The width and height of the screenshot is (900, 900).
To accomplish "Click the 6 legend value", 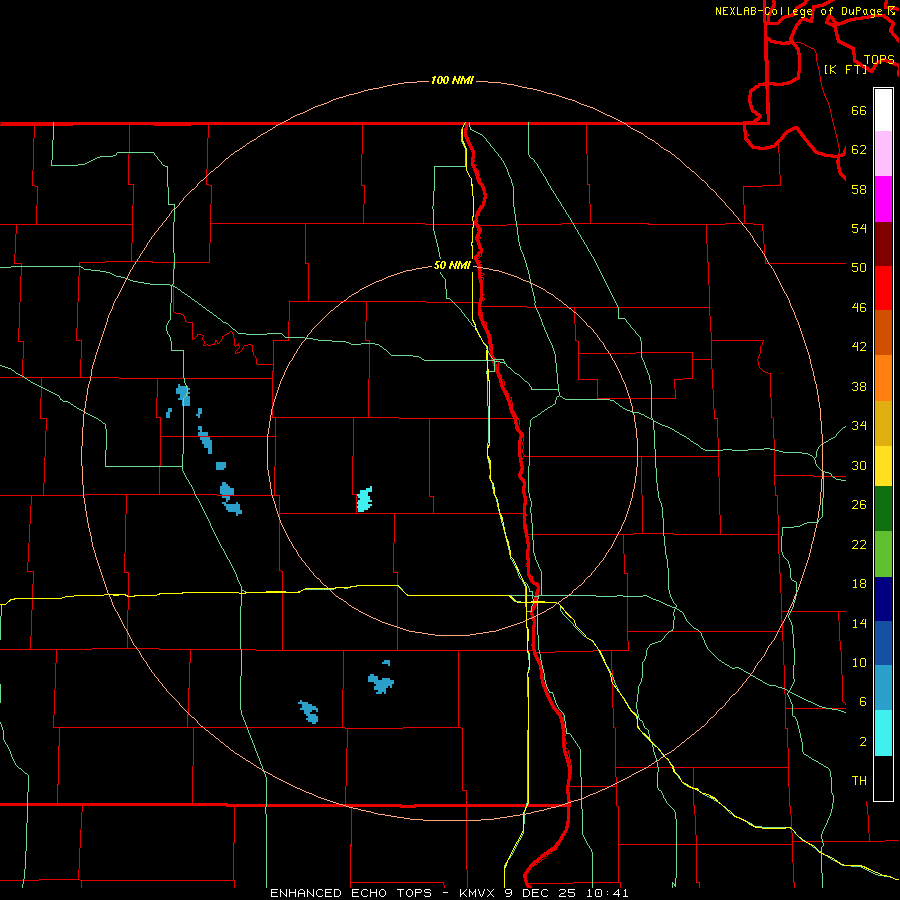I will (863, 702).
